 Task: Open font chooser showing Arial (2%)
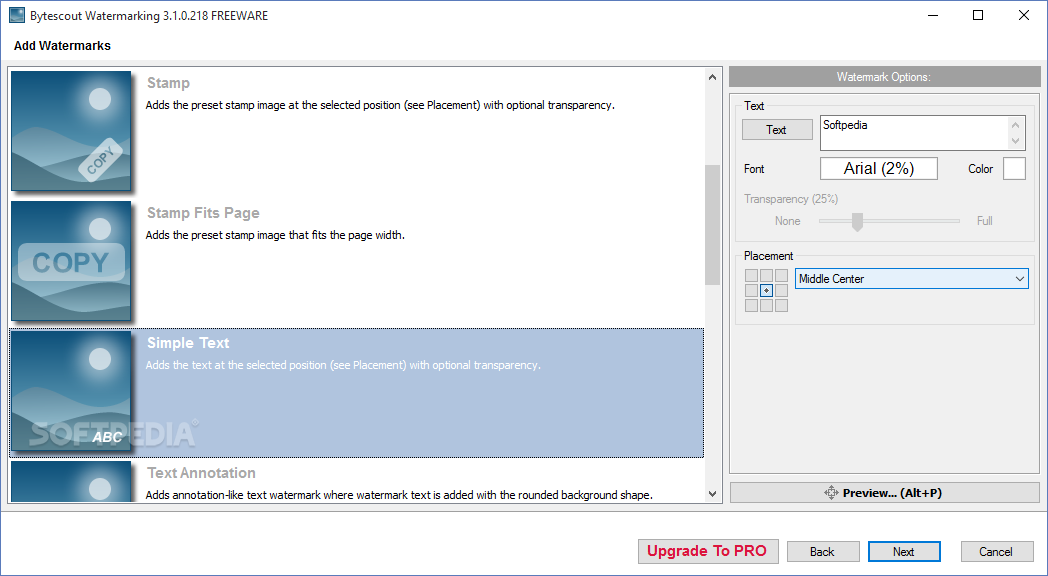pyautogui.click(x=878, y=168)
